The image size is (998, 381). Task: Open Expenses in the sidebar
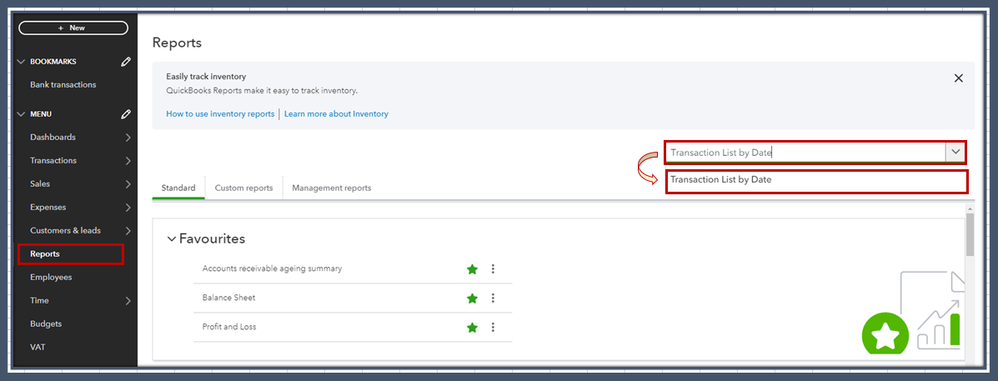(x=48, y=207)
